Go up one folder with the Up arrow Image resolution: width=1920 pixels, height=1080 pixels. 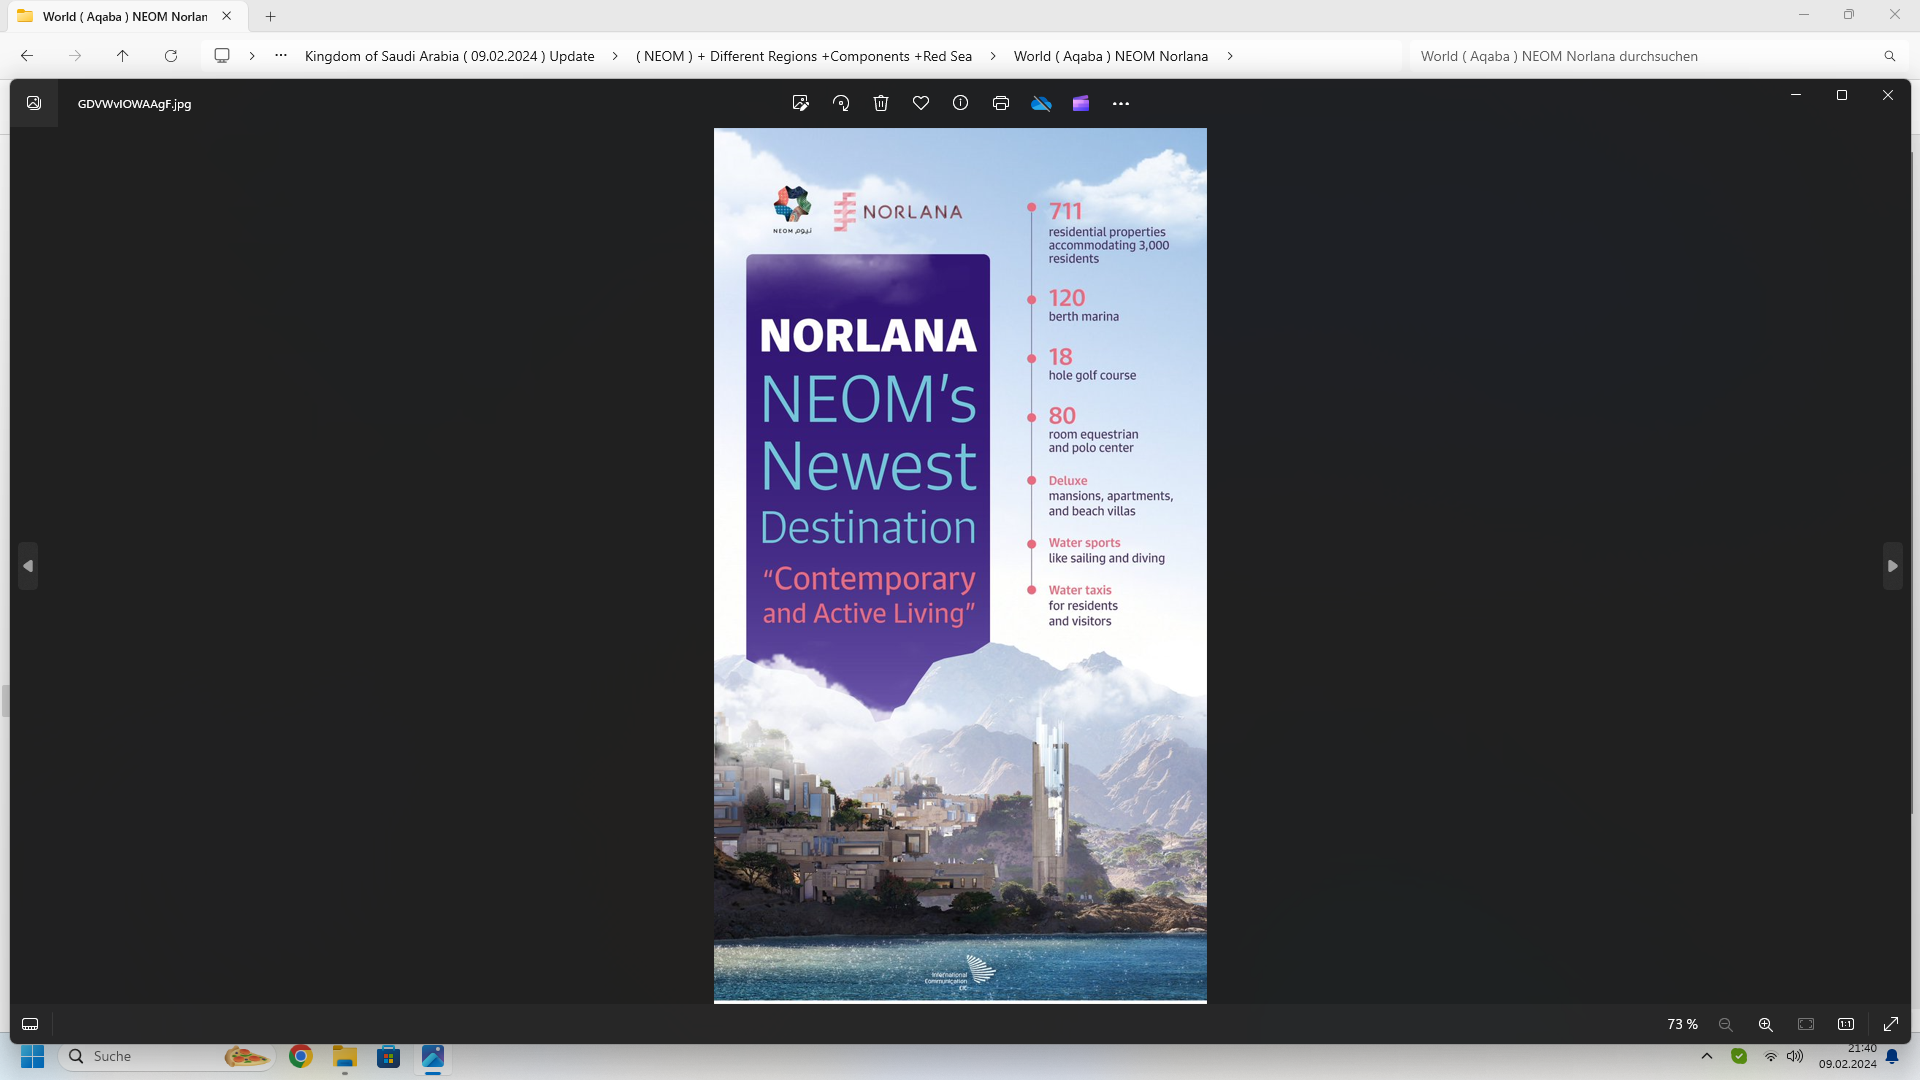tap(123, 56)
